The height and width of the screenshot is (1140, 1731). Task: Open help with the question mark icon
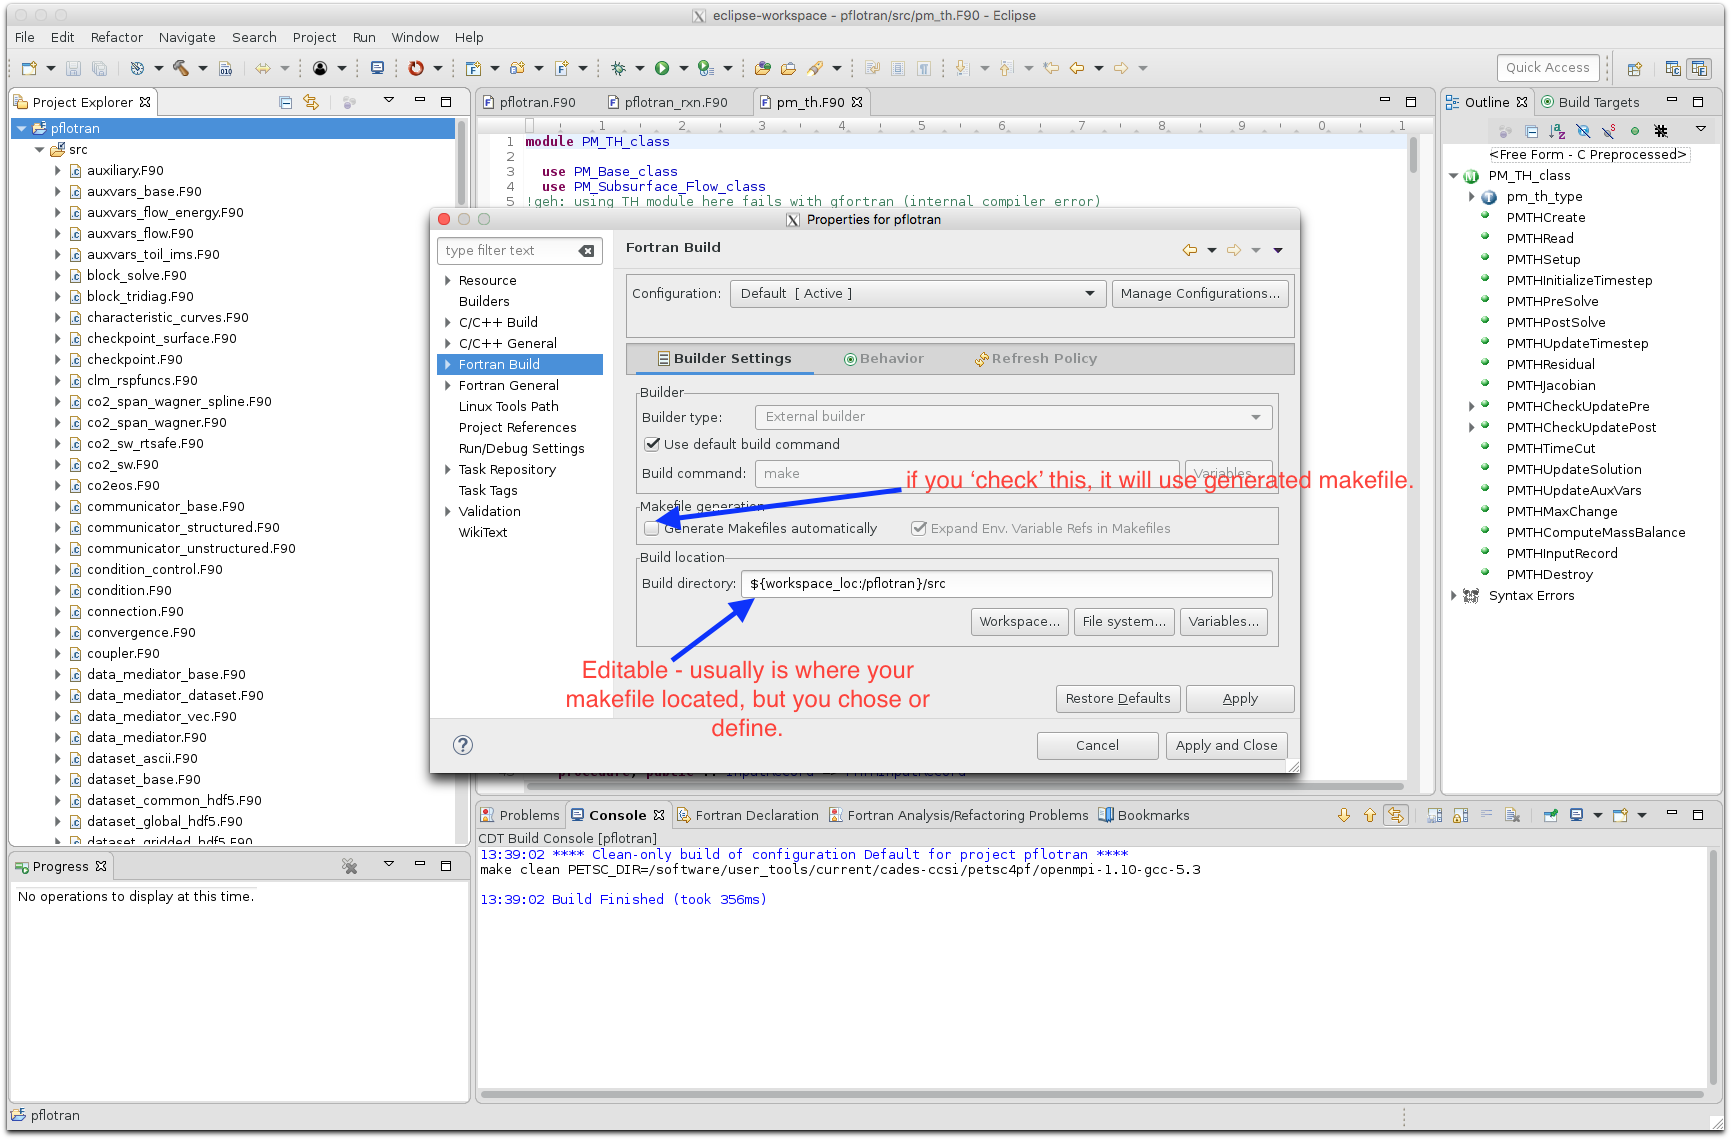pos(462,745)
